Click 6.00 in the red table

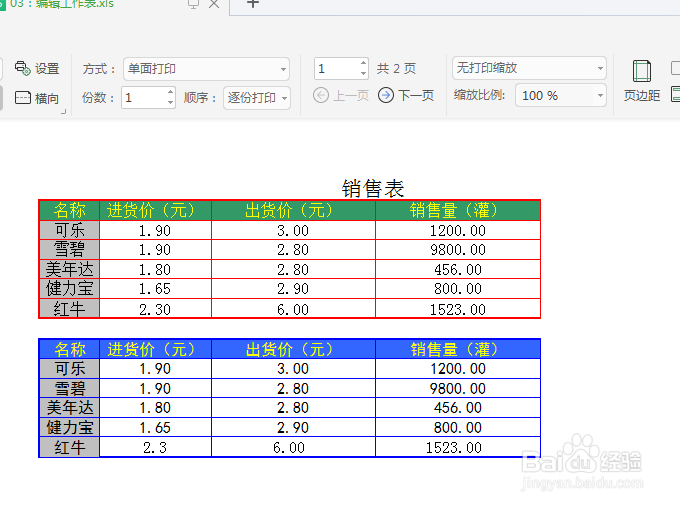(293, 309)
